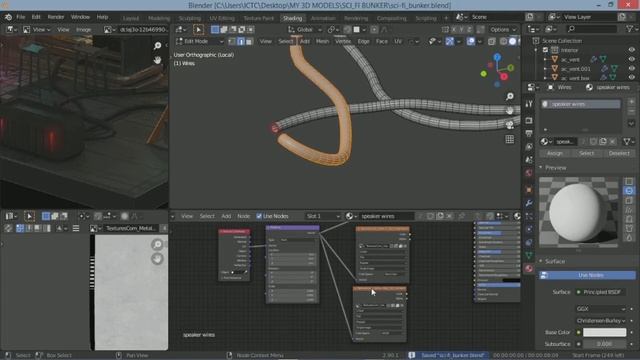Open the World properties tab
The image size is (640, 360).
pyautogui.click(x=529, y=173)
